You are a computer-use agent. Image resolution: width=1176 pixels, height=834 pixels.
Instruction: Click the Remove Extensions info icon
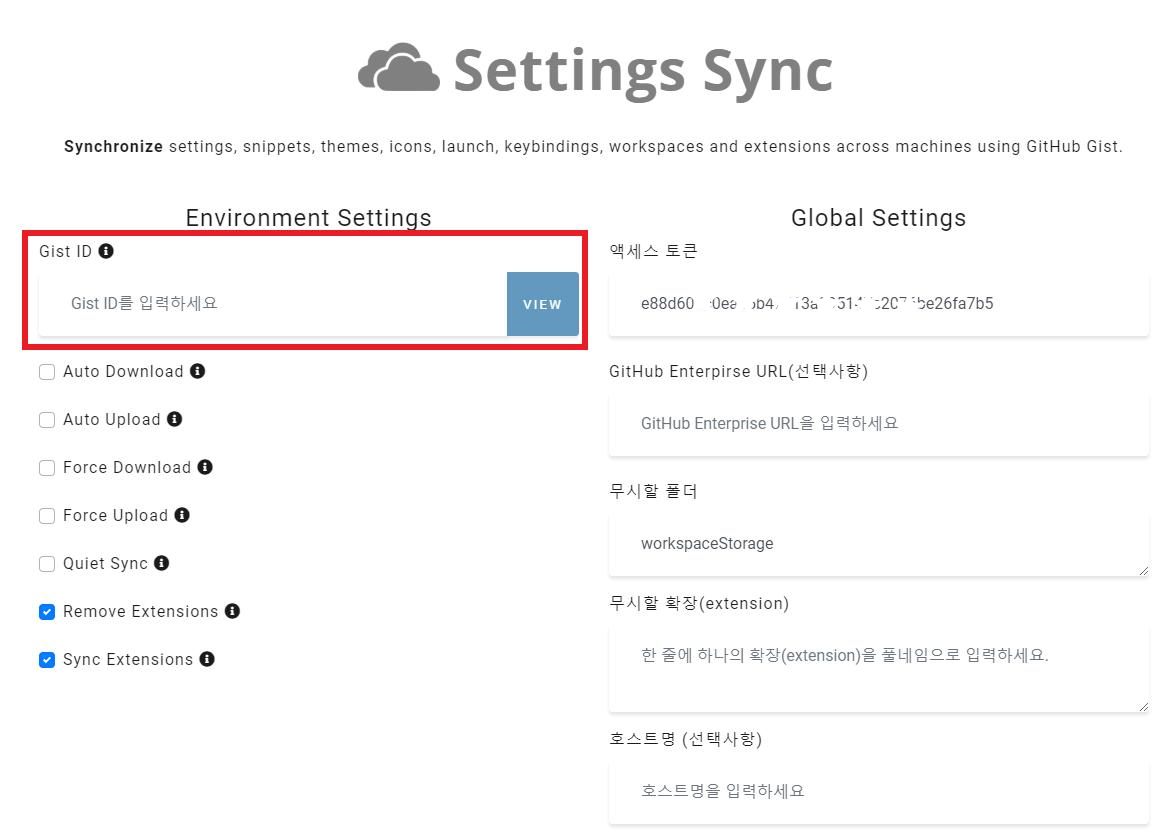pos(232,611)
